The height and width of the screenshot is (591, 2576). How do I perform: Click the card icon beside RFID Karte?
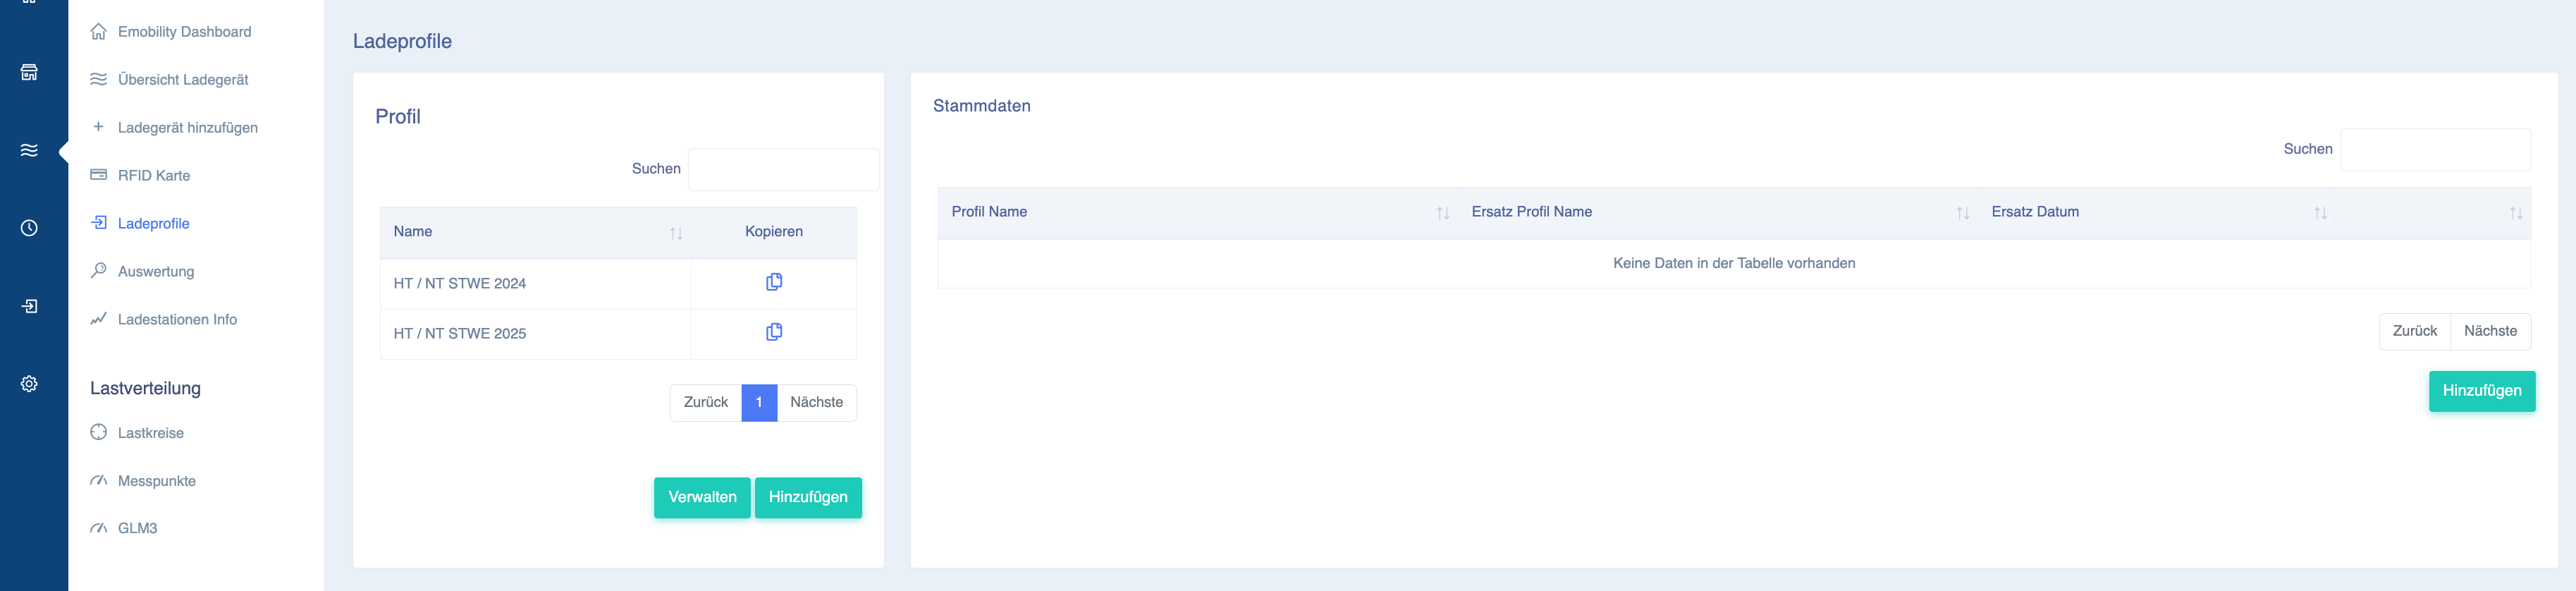[x=98, y=175]
